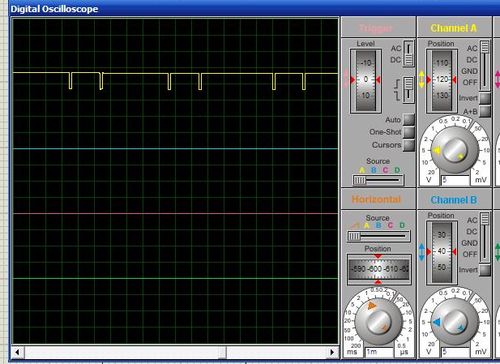Viewport: 500px width, 364px height.
Task: Click the DC label in Trigger panel
Action: pyautogui.click(x=396, y=60)
